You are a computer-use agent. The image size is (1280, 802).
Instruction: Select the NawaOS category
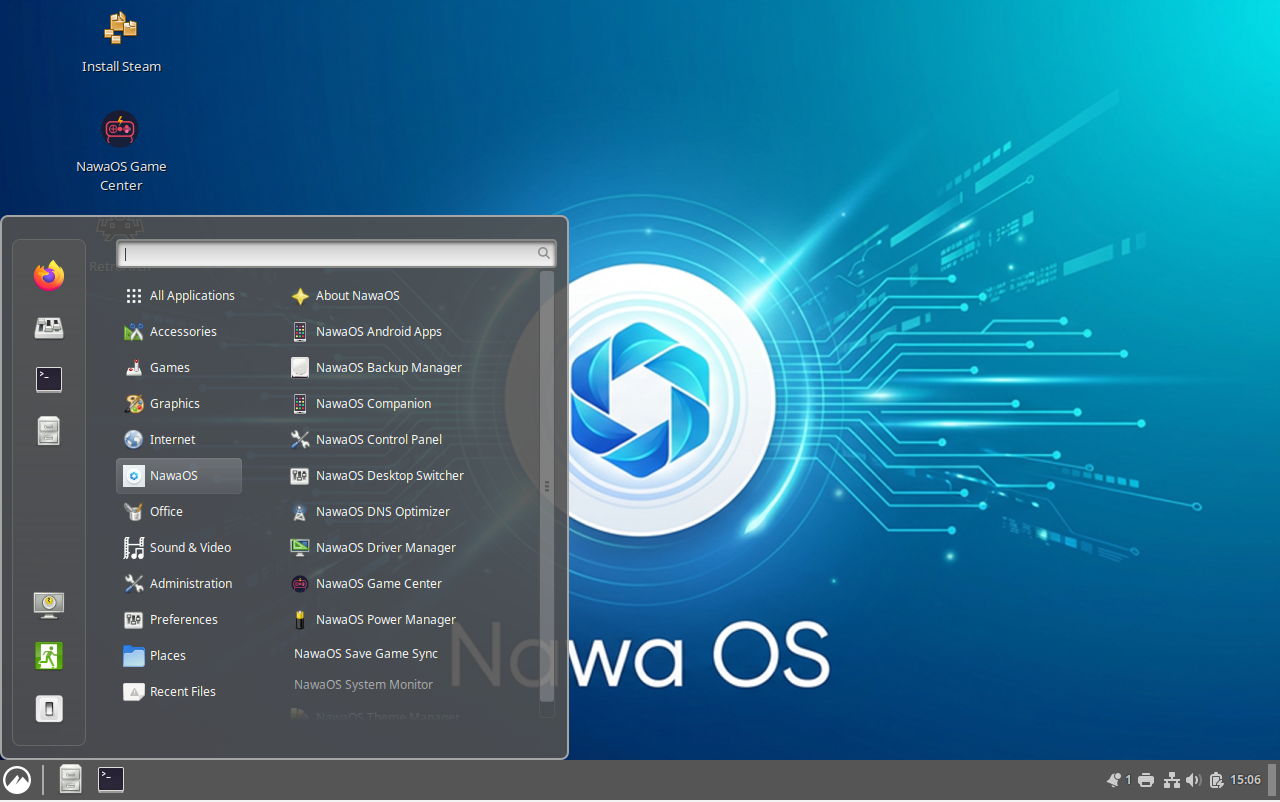pos(178,475)
